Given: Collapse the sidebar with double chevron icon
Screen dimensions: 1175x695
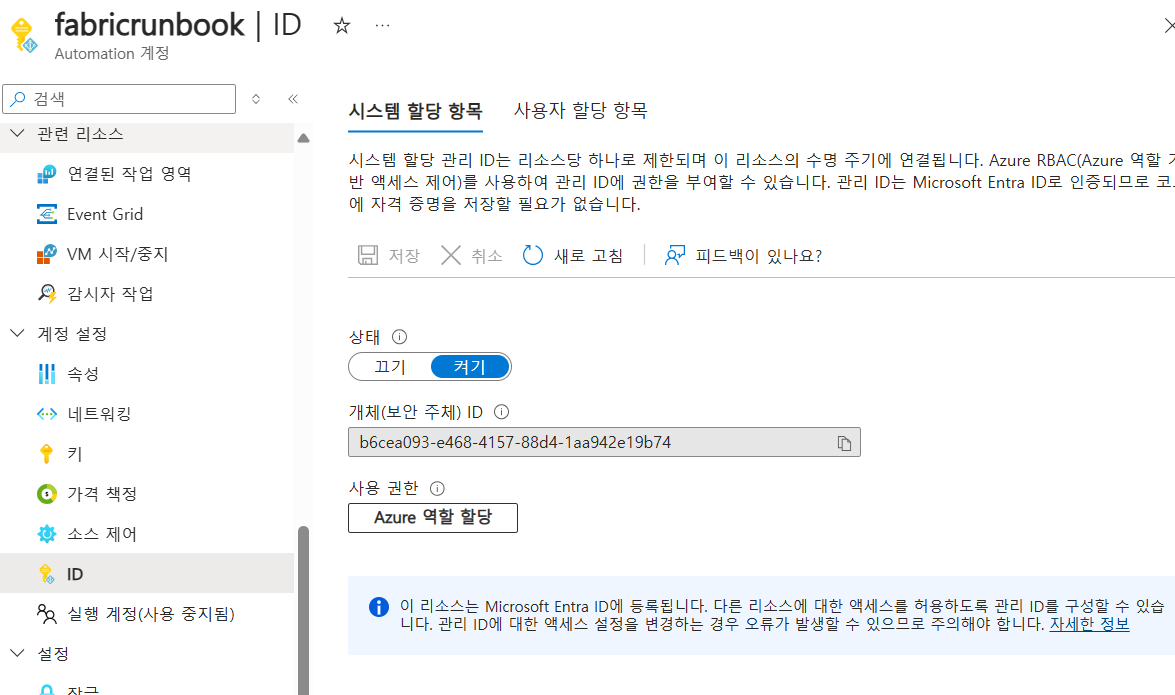Looking at the screenshot, I should point(293,99).
